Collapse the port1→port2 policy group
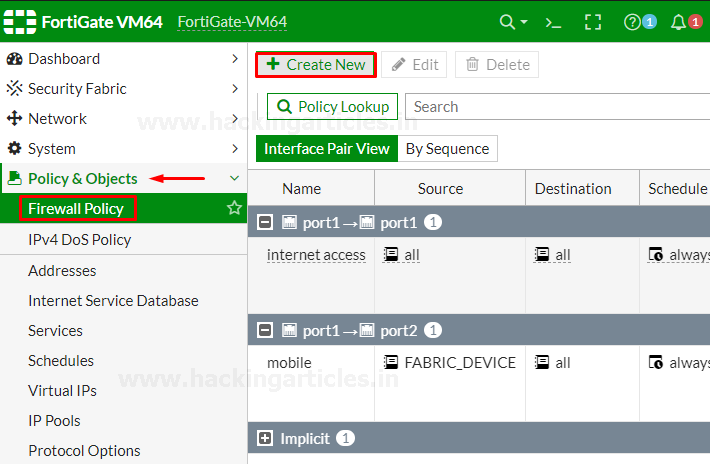The height and width of the screenshot is (464, 710). (x=265, y=330)
